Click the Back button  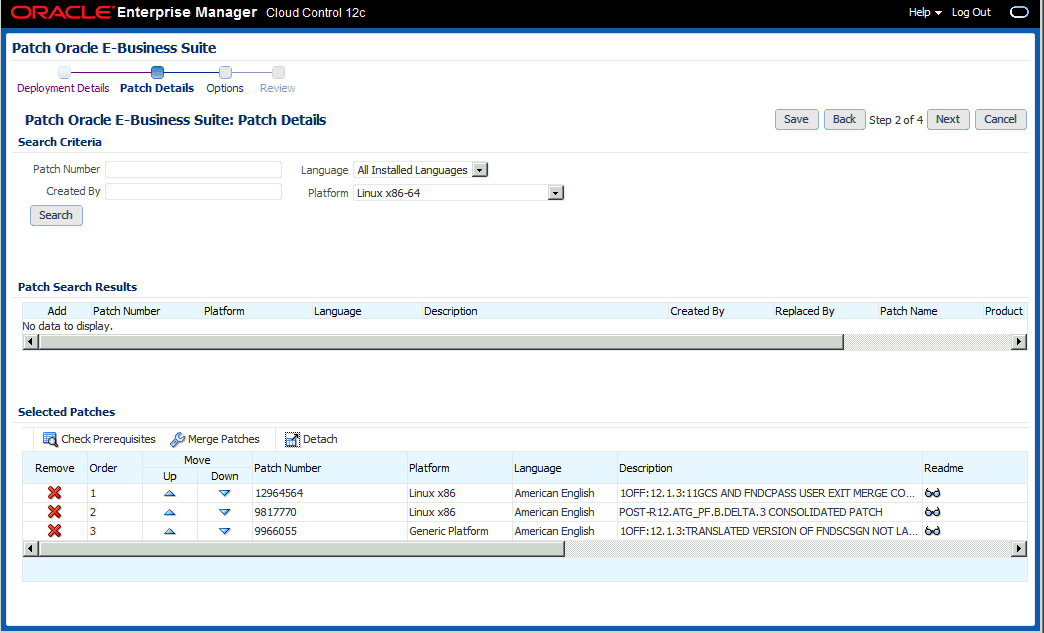click(844, 119)
